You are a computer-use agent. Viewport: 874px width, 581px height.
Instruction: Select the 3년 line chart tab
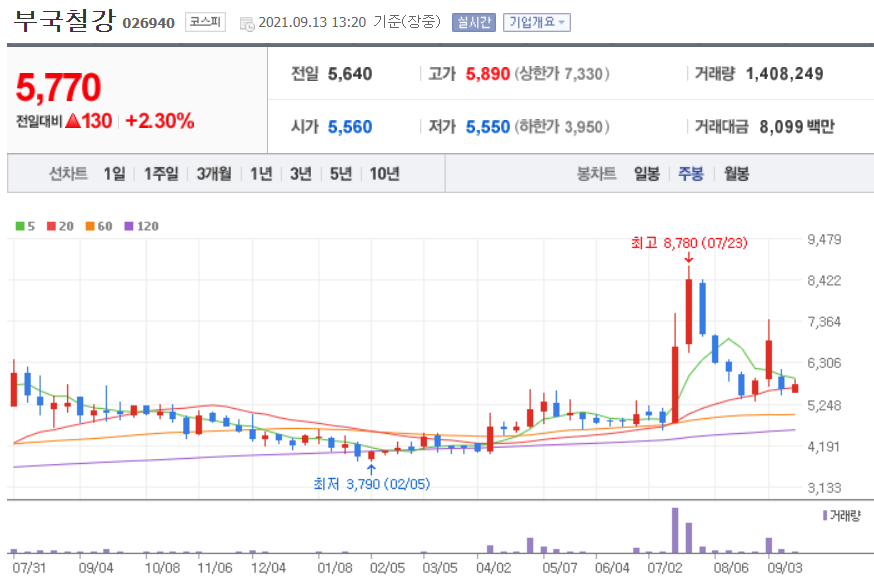pos(301,174)
